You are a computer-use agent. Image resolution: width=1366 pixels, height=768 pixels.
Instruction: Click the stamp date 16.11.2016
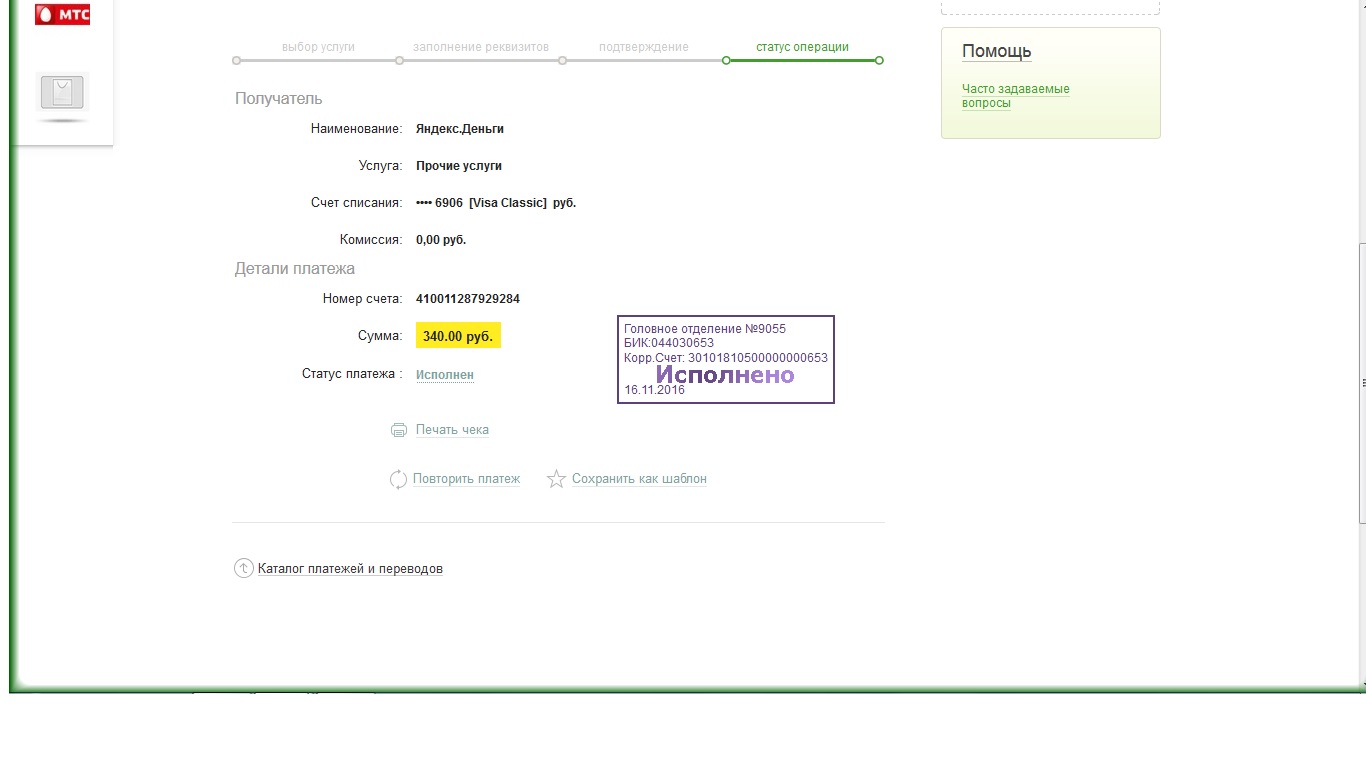pos(655,390)
